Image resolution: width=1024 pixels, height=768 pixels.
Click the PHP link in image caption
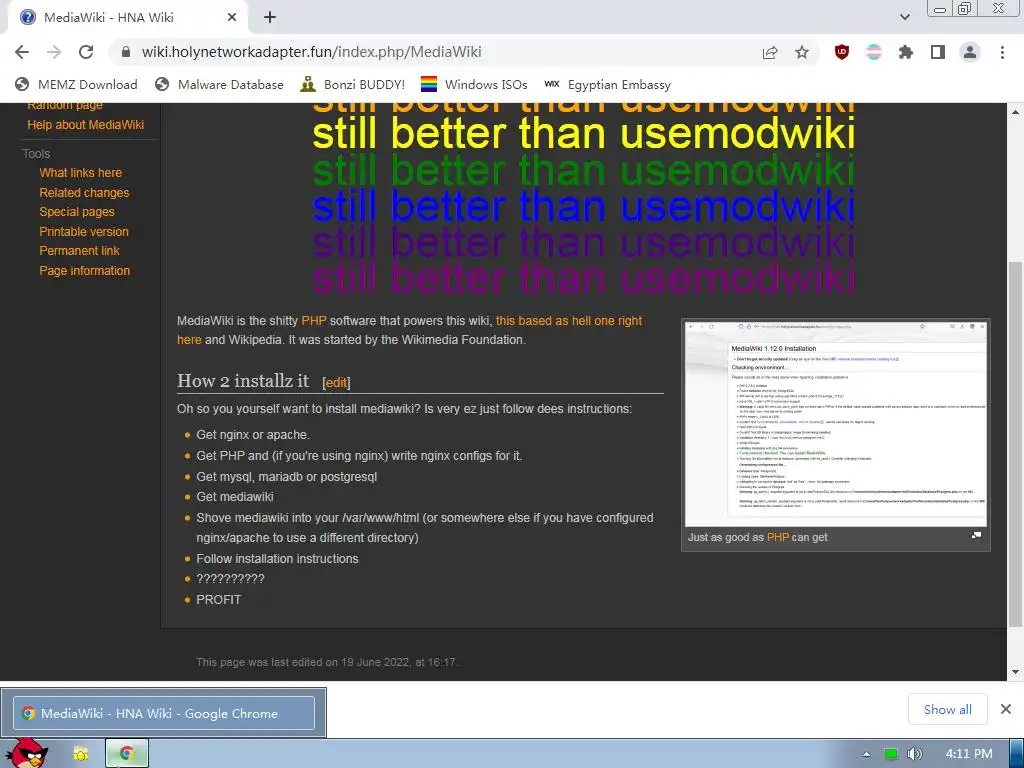pyautogui.click(x=778, y=537)
